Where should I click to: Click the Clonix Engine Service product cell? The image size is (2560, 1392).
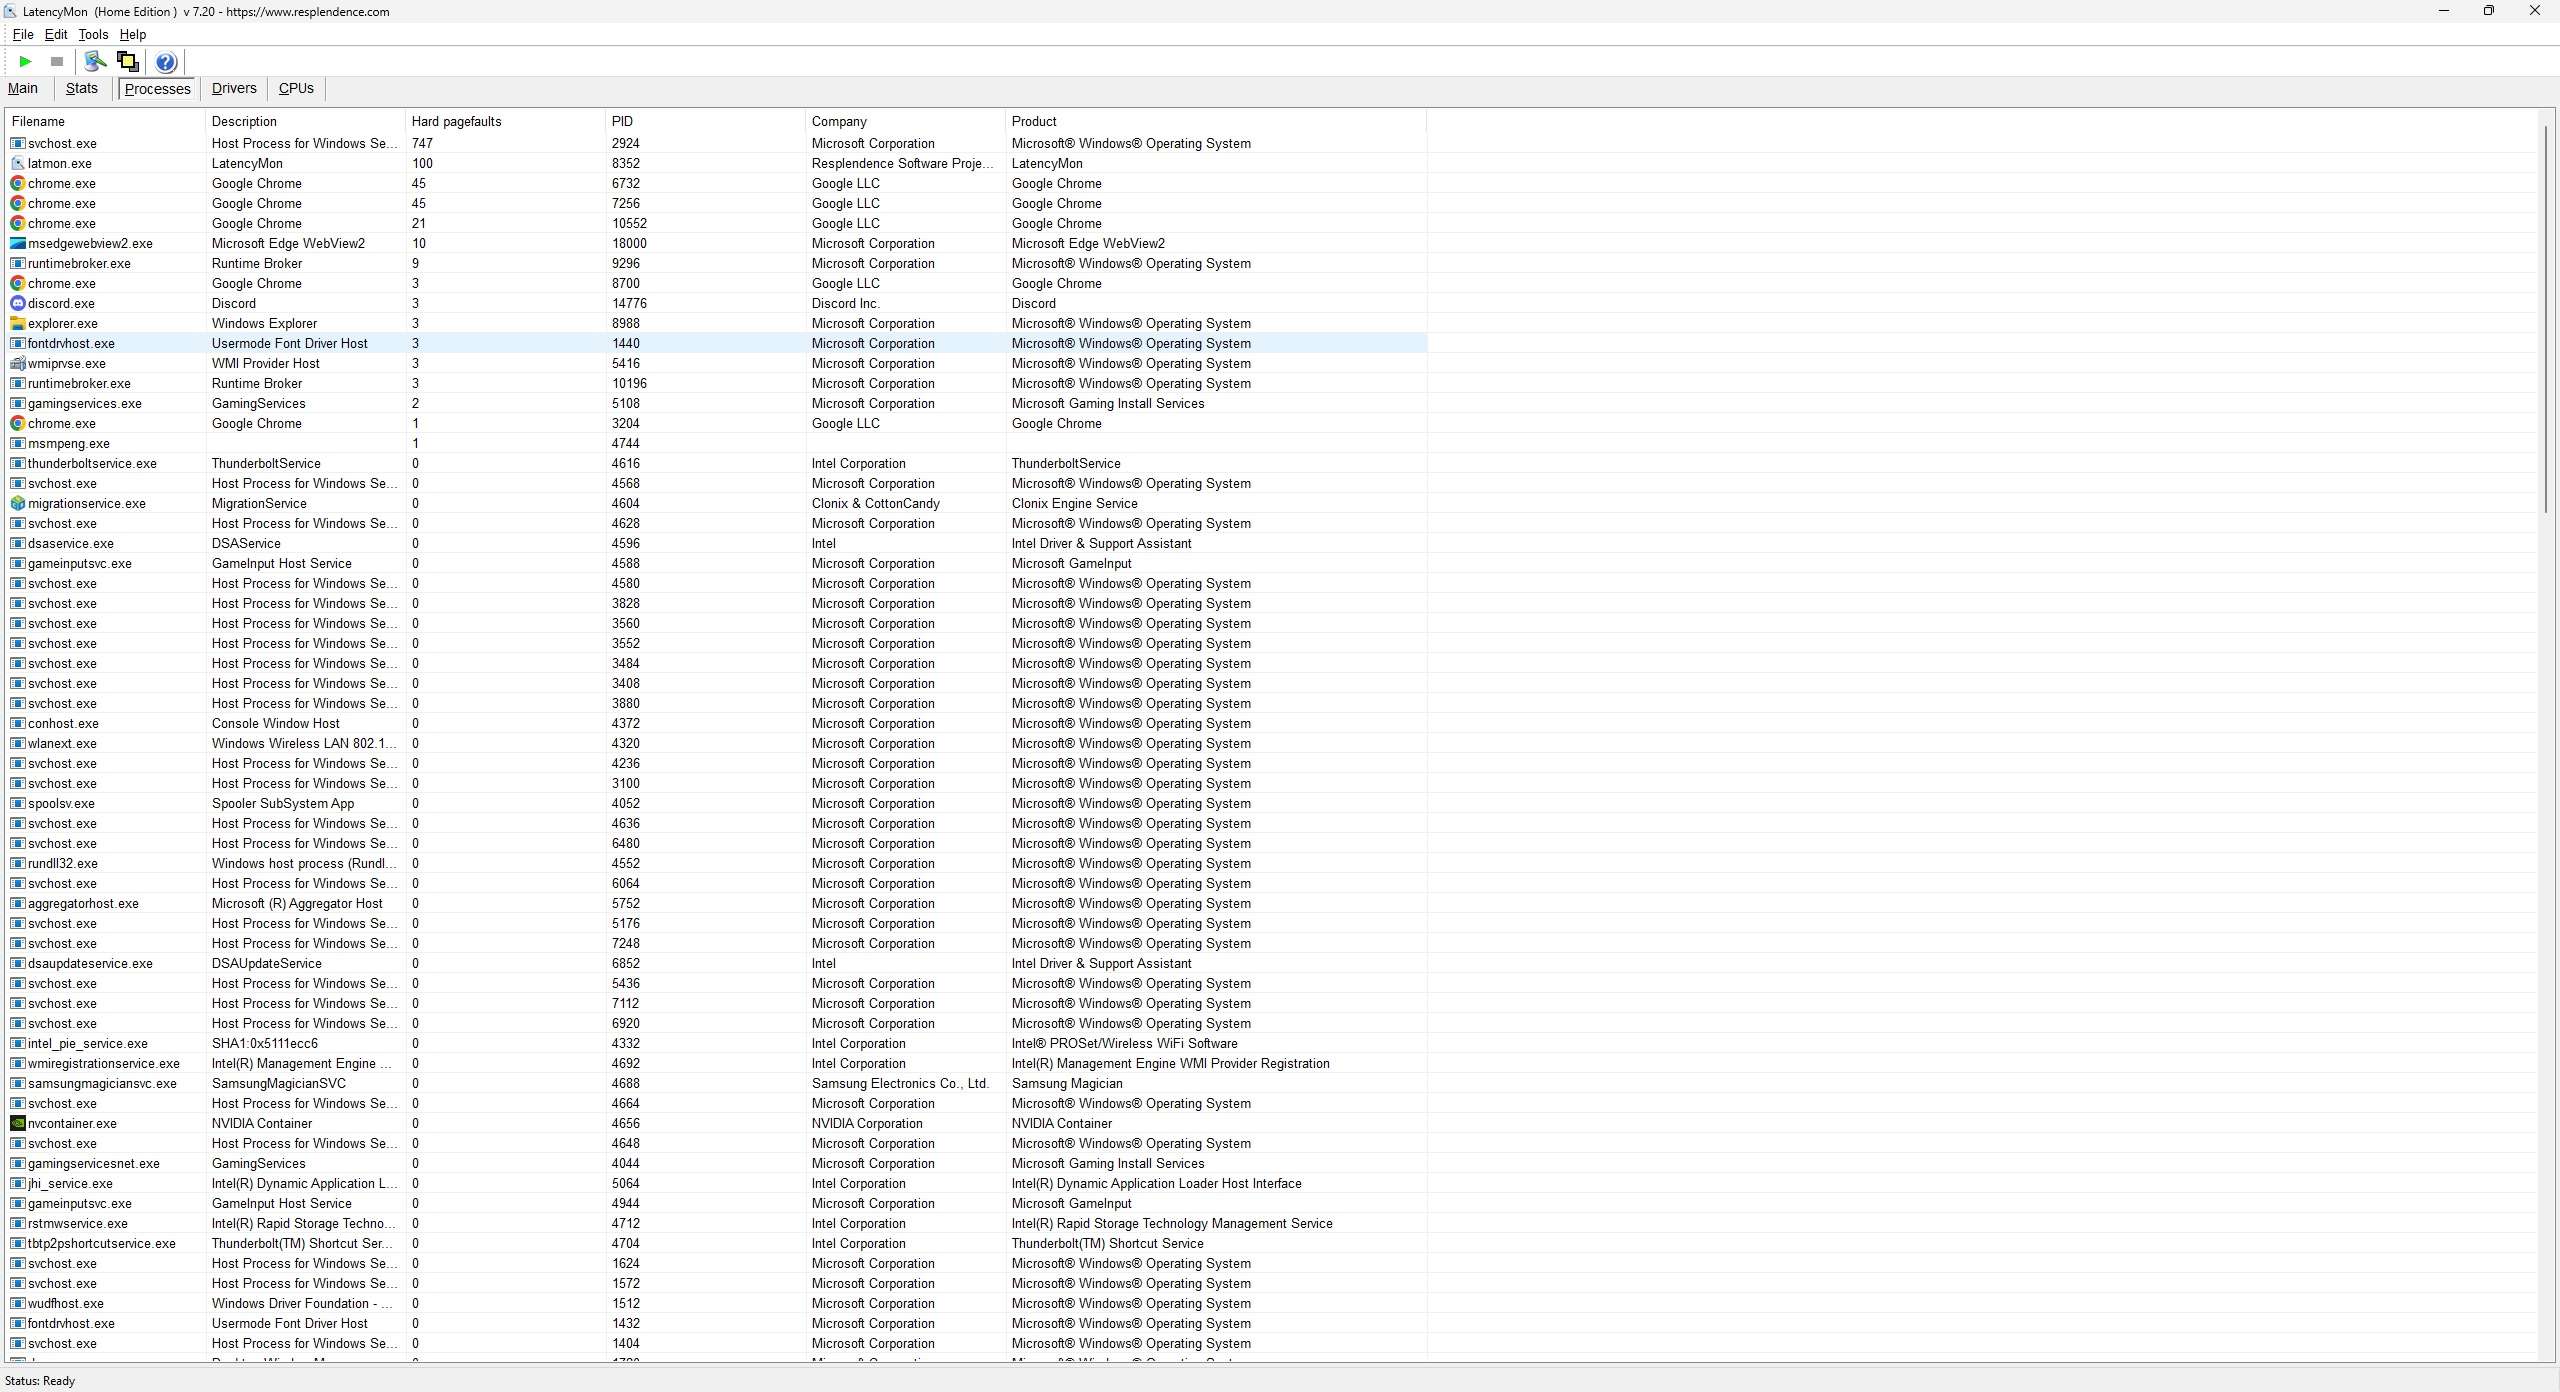1075,503
